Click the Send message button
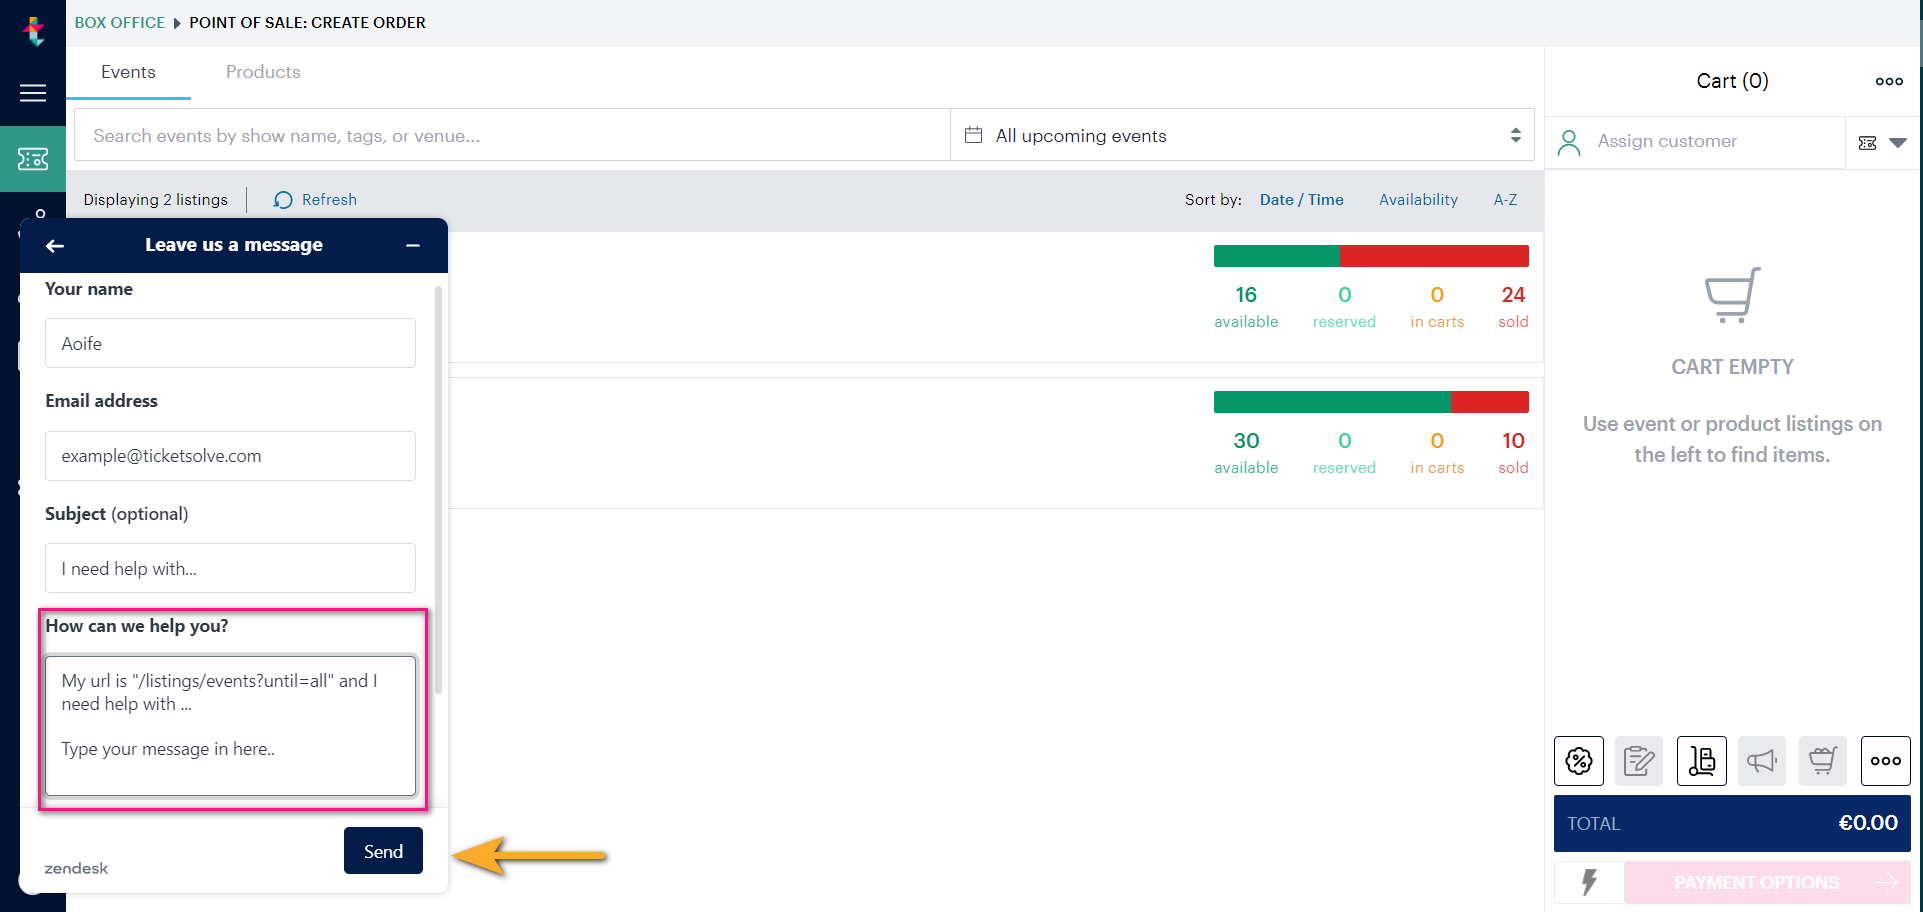 tap(383, 851)
